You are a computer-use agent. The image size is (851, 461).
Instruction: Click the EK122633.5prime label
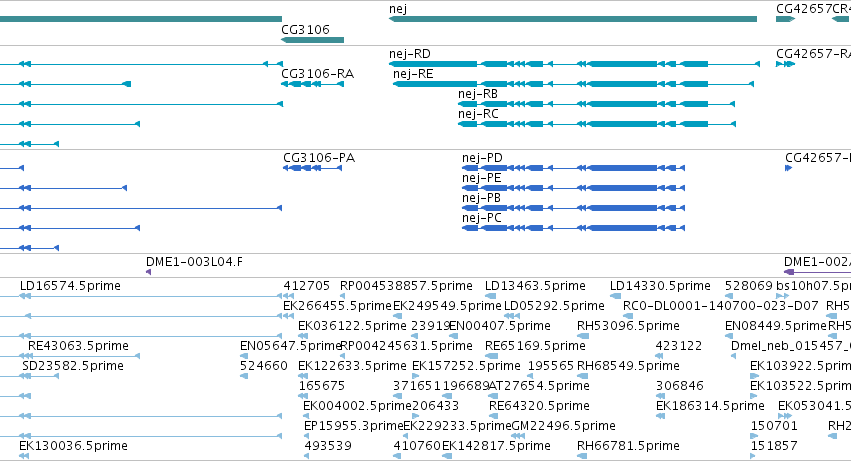tap(352, 366)
